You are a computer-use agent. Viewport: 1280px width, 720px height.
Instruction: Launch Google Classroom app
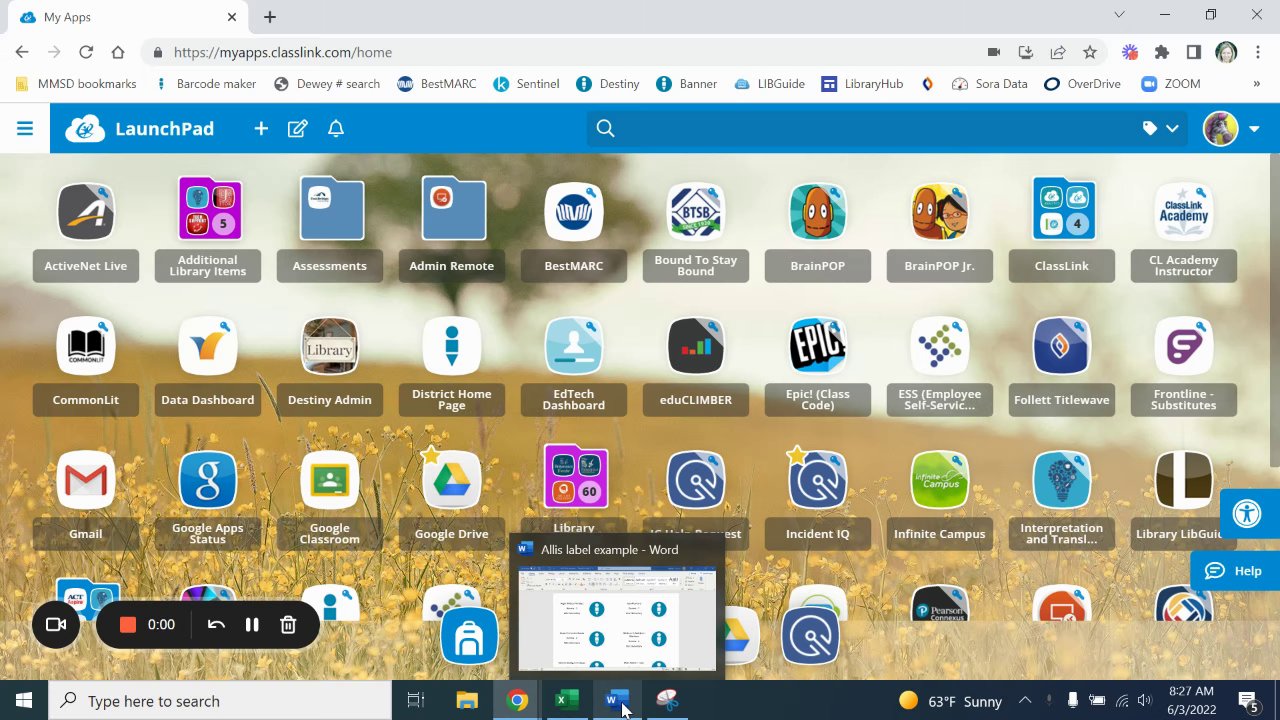click(x=330, y=480)
